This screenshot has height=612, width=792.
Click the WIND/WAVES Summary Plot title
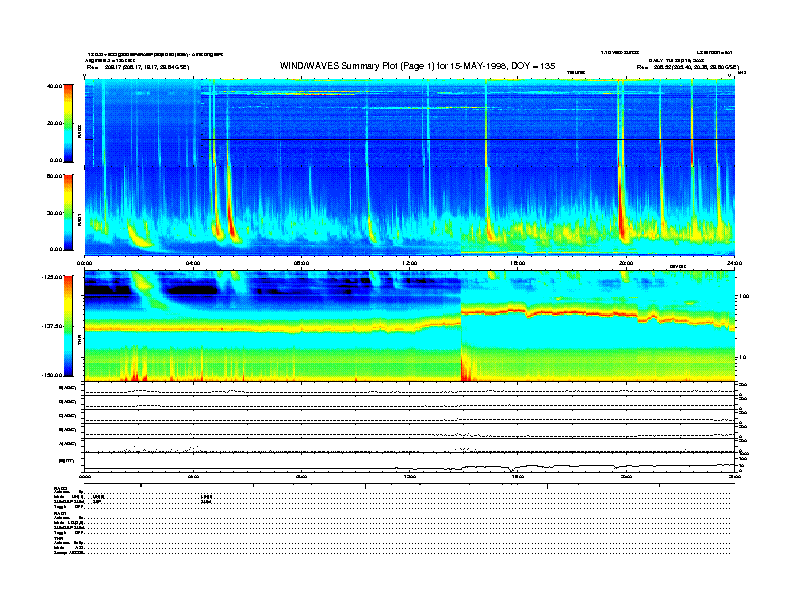point(417,66)
